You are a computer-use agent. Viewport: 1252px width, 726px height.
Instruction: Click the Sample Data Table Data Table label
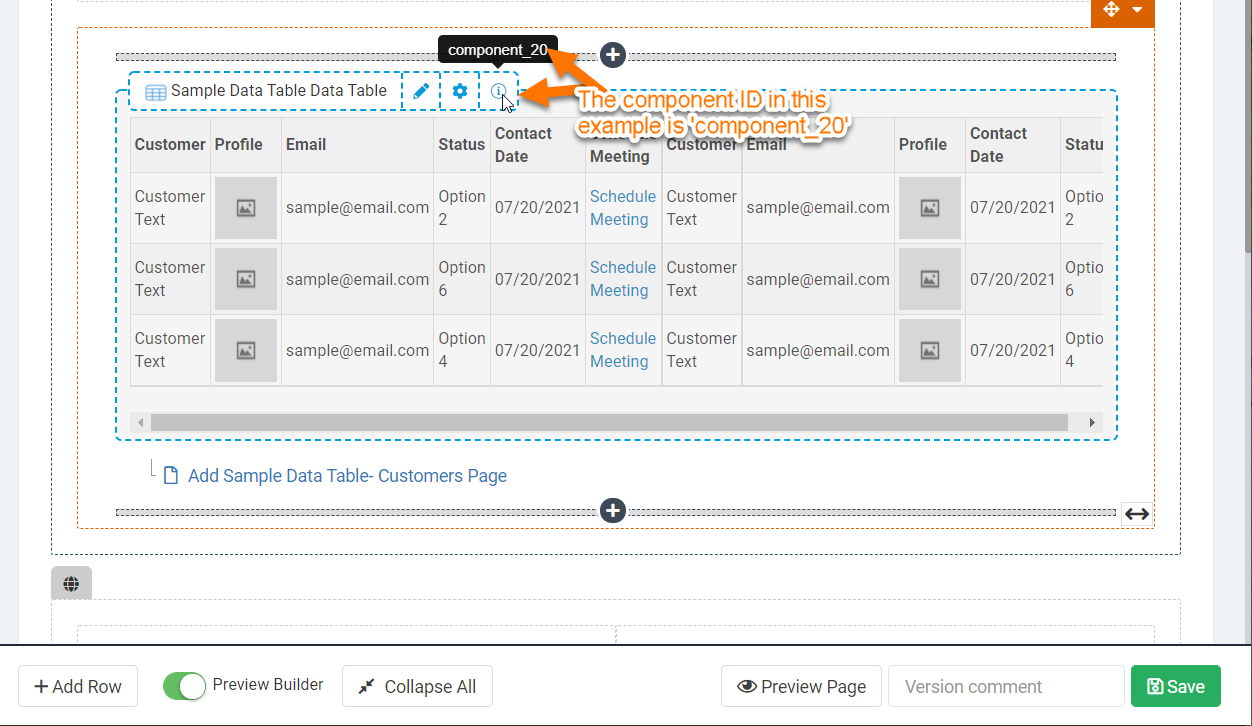pos(278,91)
